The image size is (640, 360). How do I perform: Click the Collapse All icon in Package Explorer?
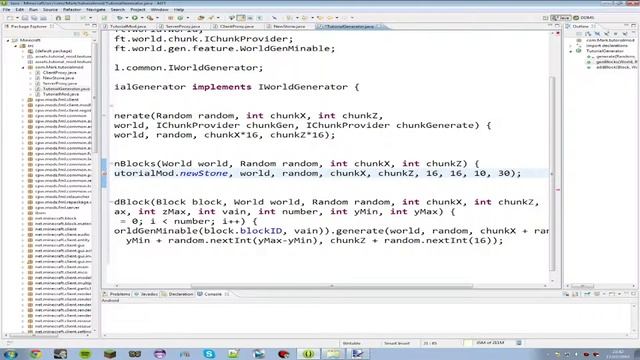(76, 33)
